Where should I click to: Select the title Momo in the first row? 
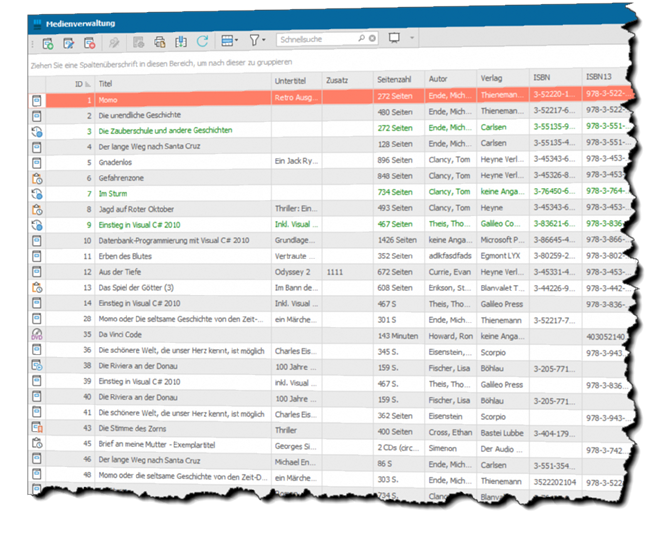coord(108,100)
